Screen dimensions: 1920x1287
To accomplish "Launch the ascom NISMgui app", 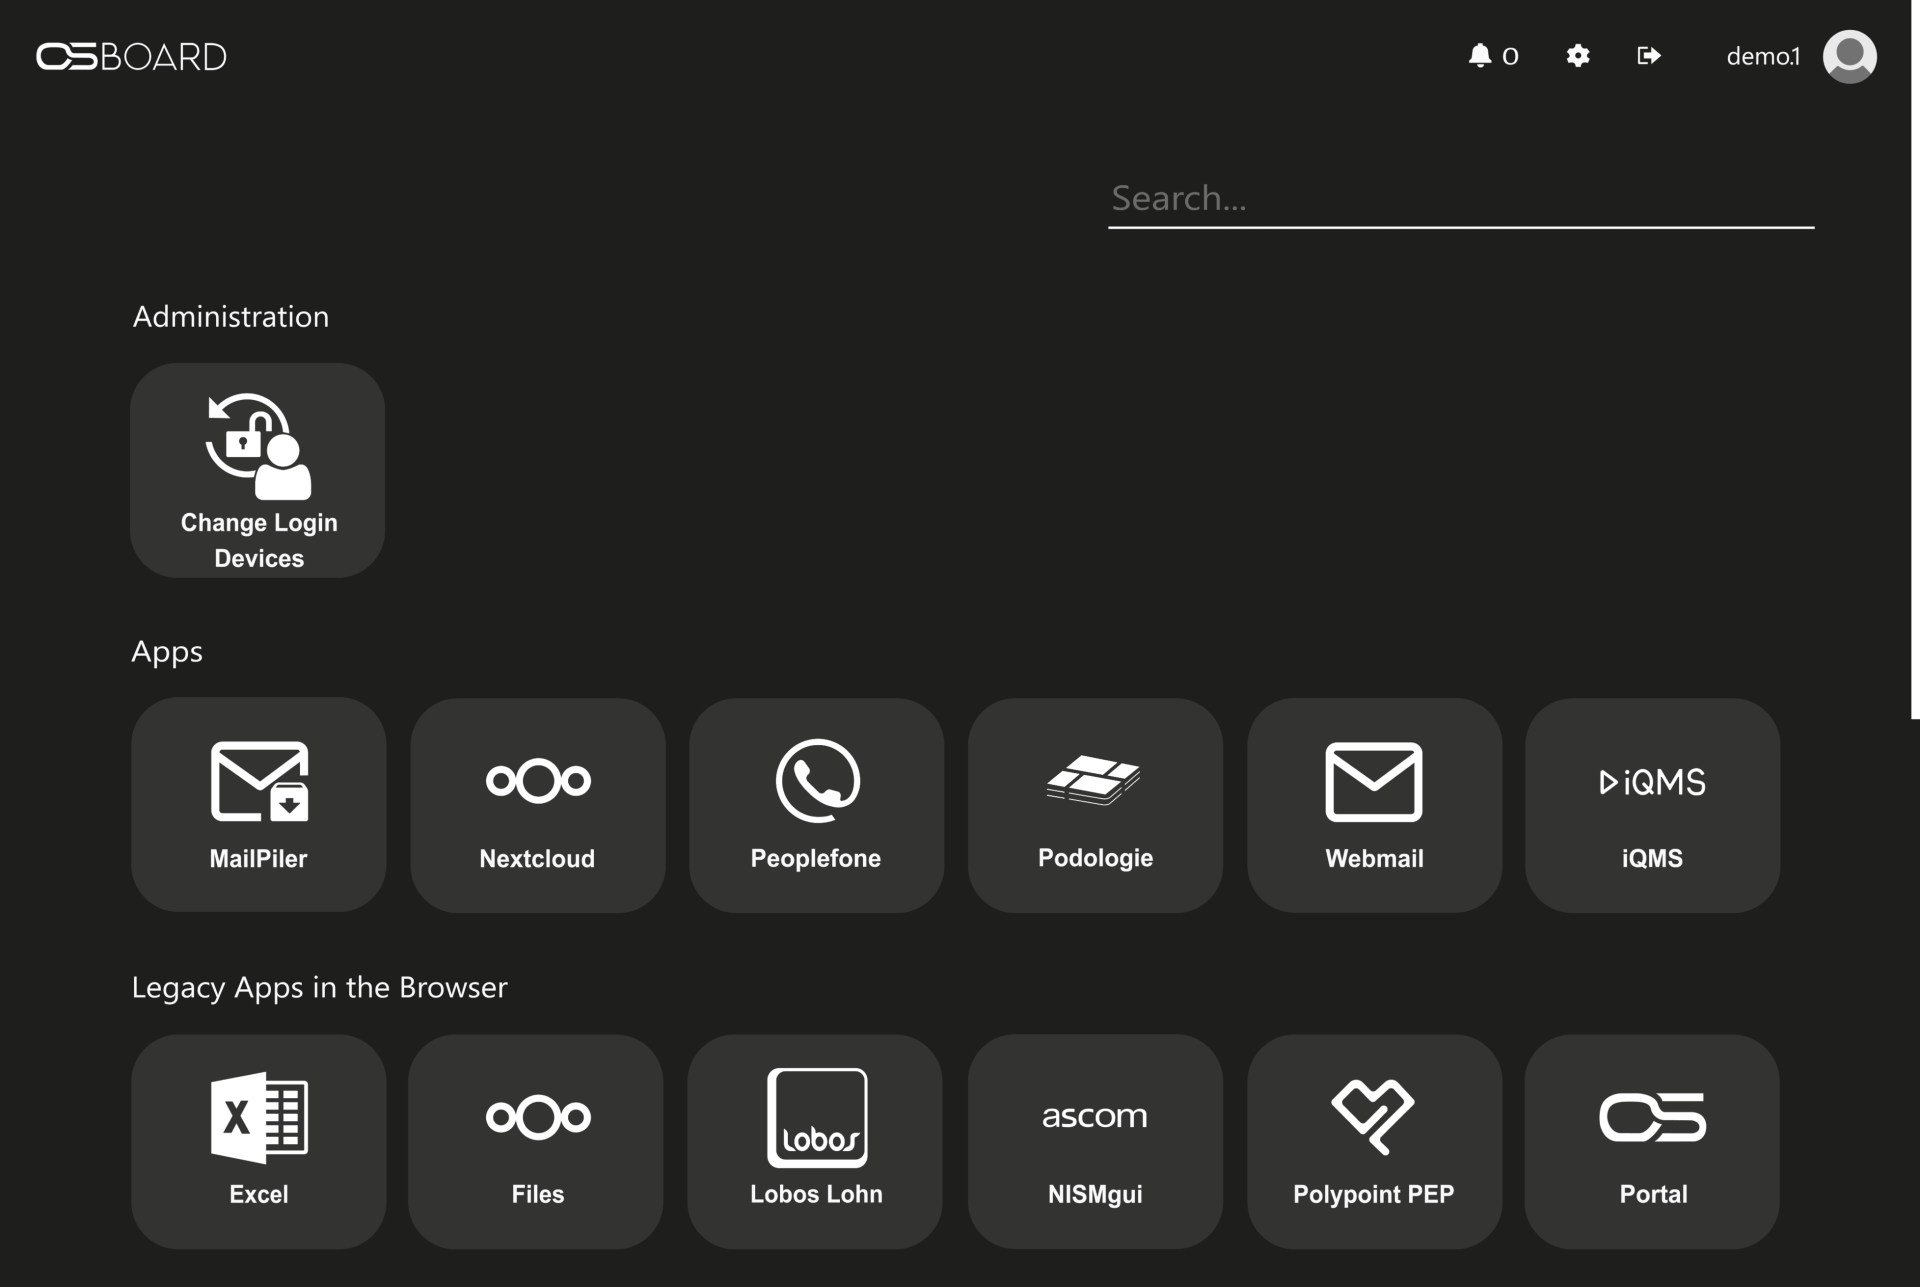I will (1095, 1141).
